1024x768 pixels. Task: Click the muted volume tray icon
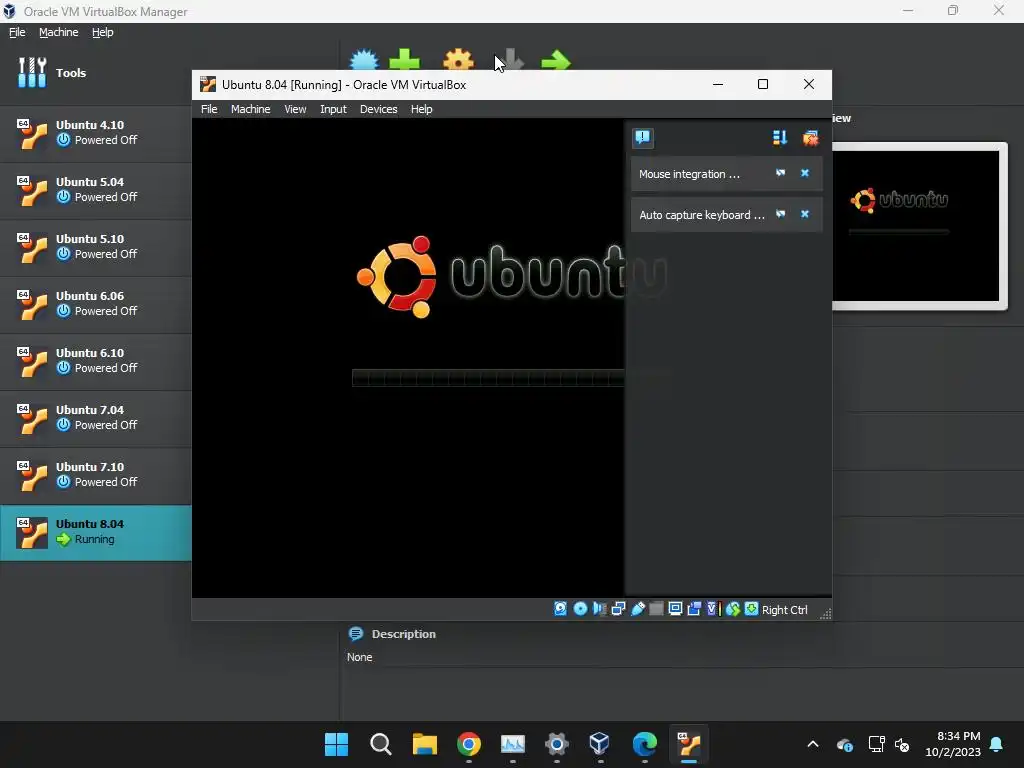tap(902, 744)
